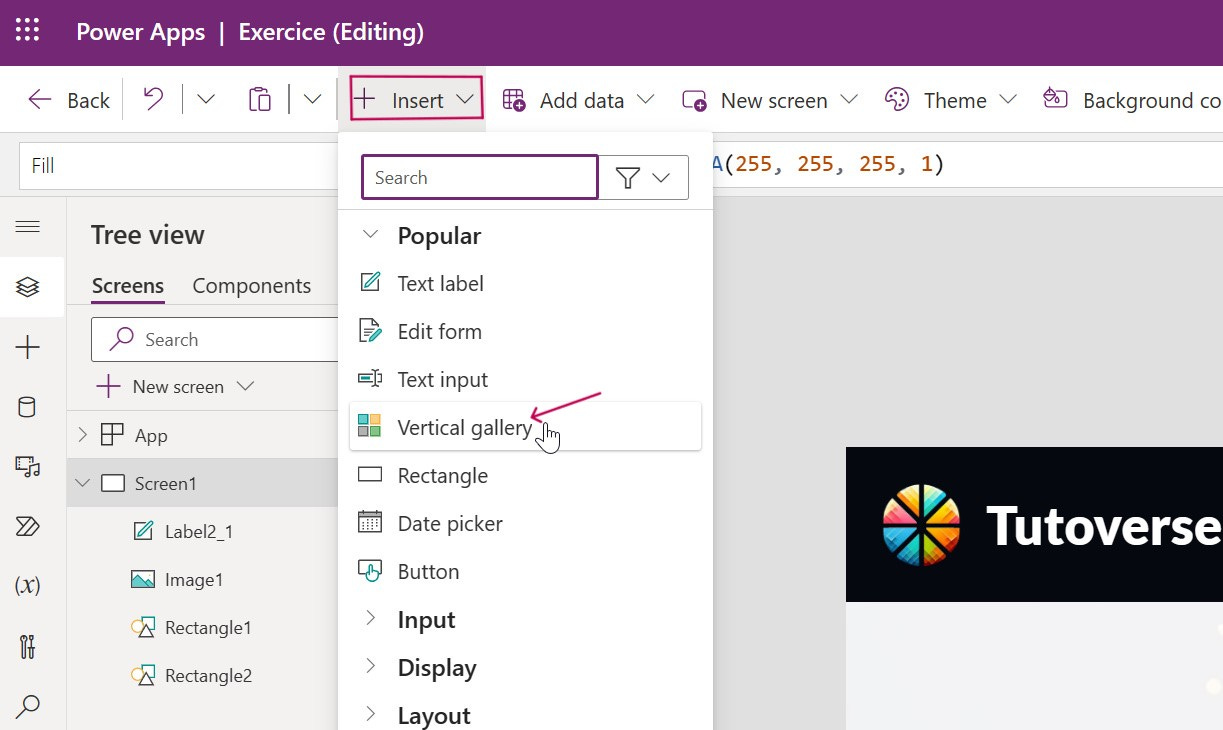
Task: Open the Insert menu
Action: tap(416, 99)
